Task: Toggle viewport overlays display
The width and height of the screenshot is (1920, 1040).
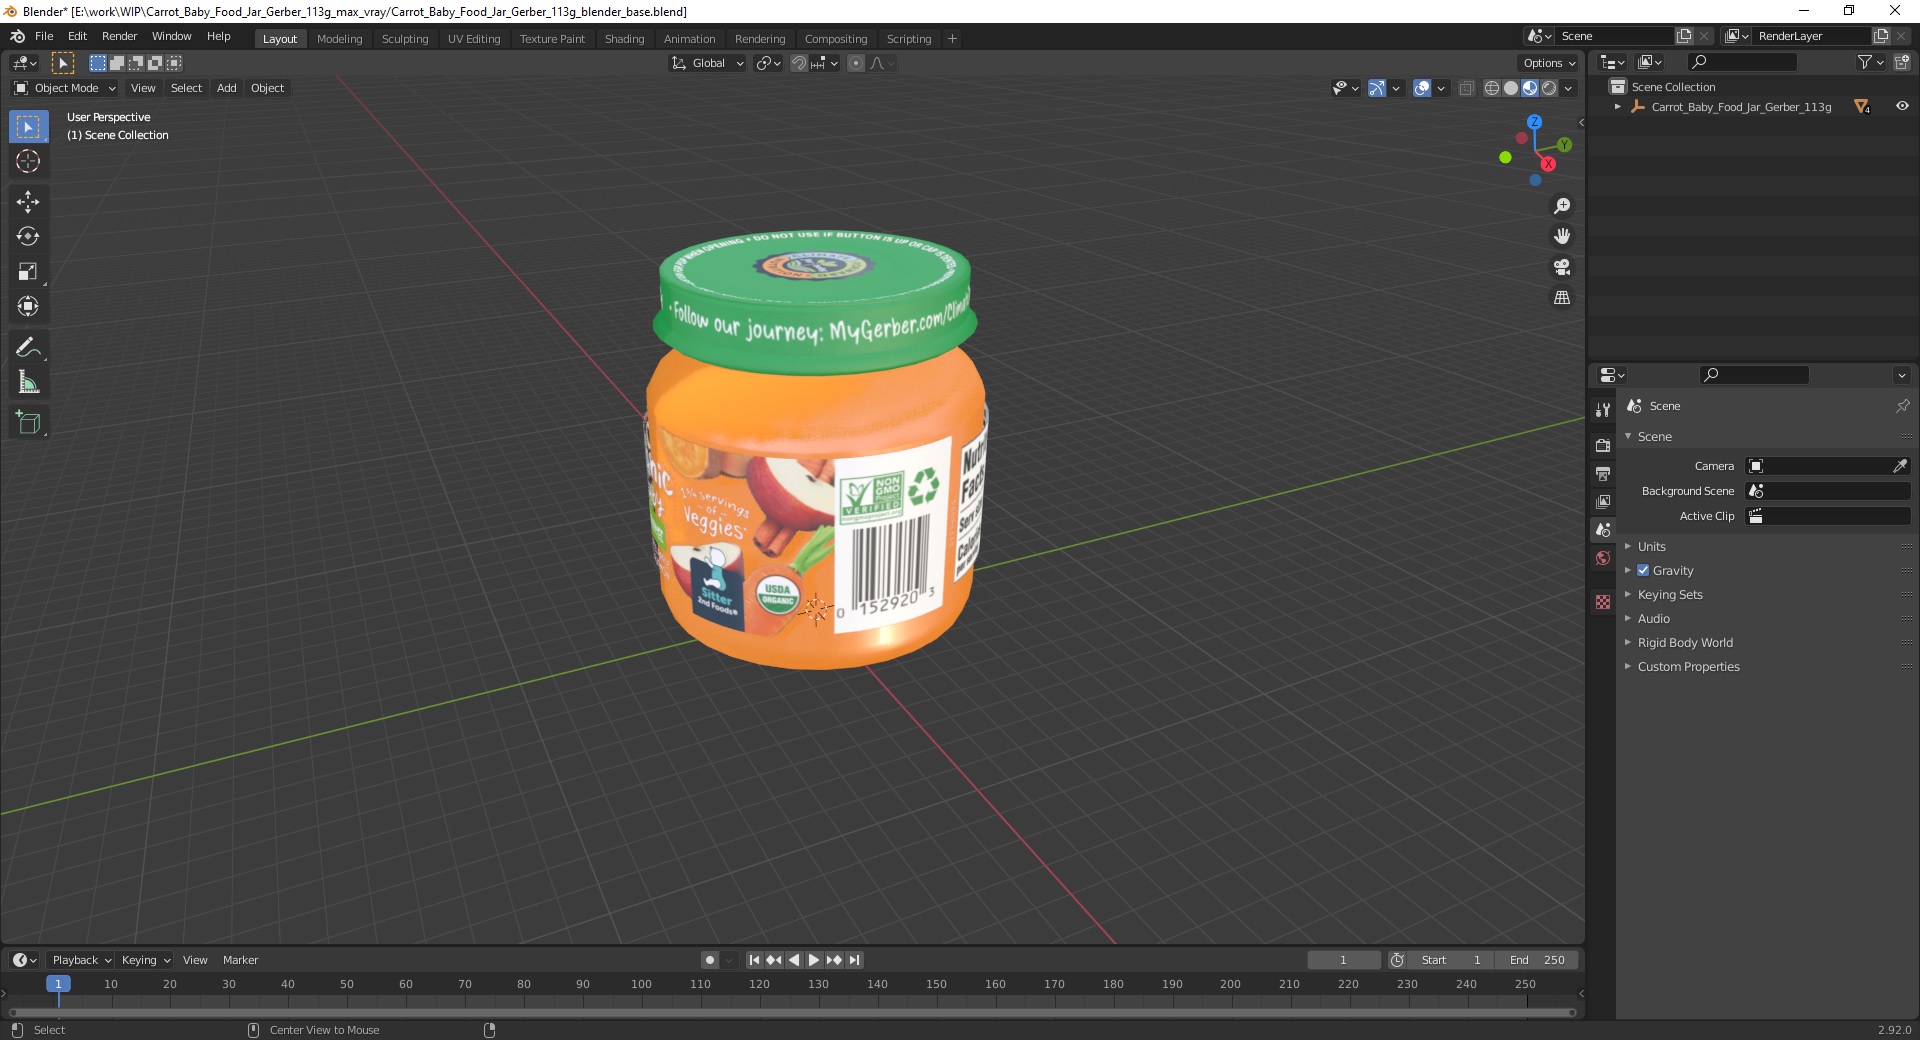Action: click(x=1422, y=88)
